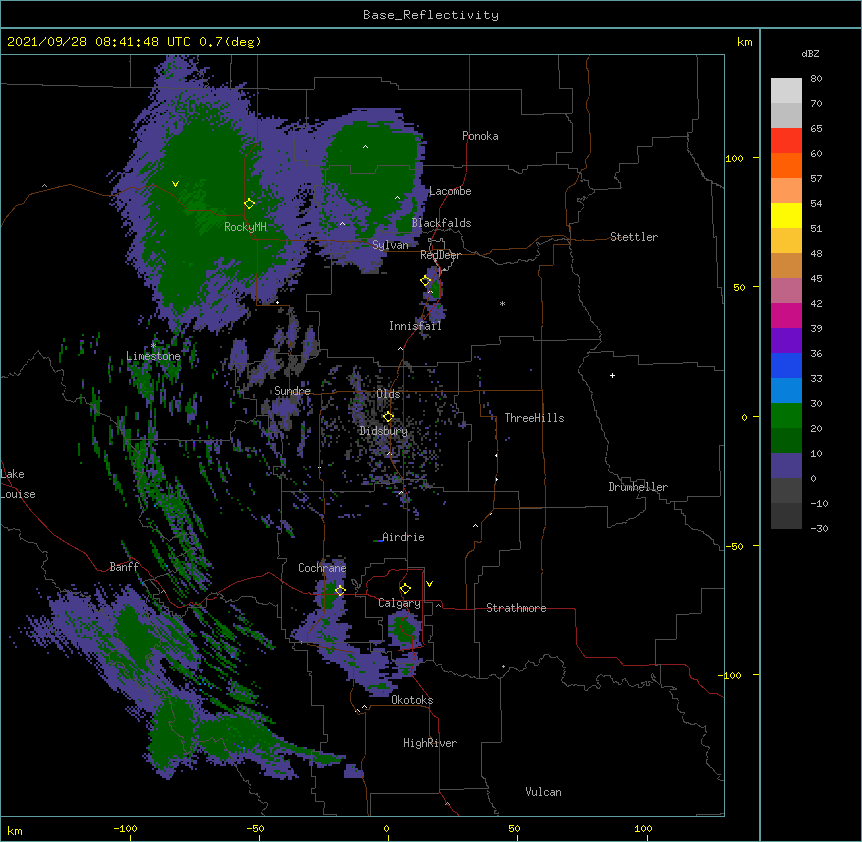Click the yellow diamond marker above Calgary
Screen dimensions: 862x842
(405, 589)
